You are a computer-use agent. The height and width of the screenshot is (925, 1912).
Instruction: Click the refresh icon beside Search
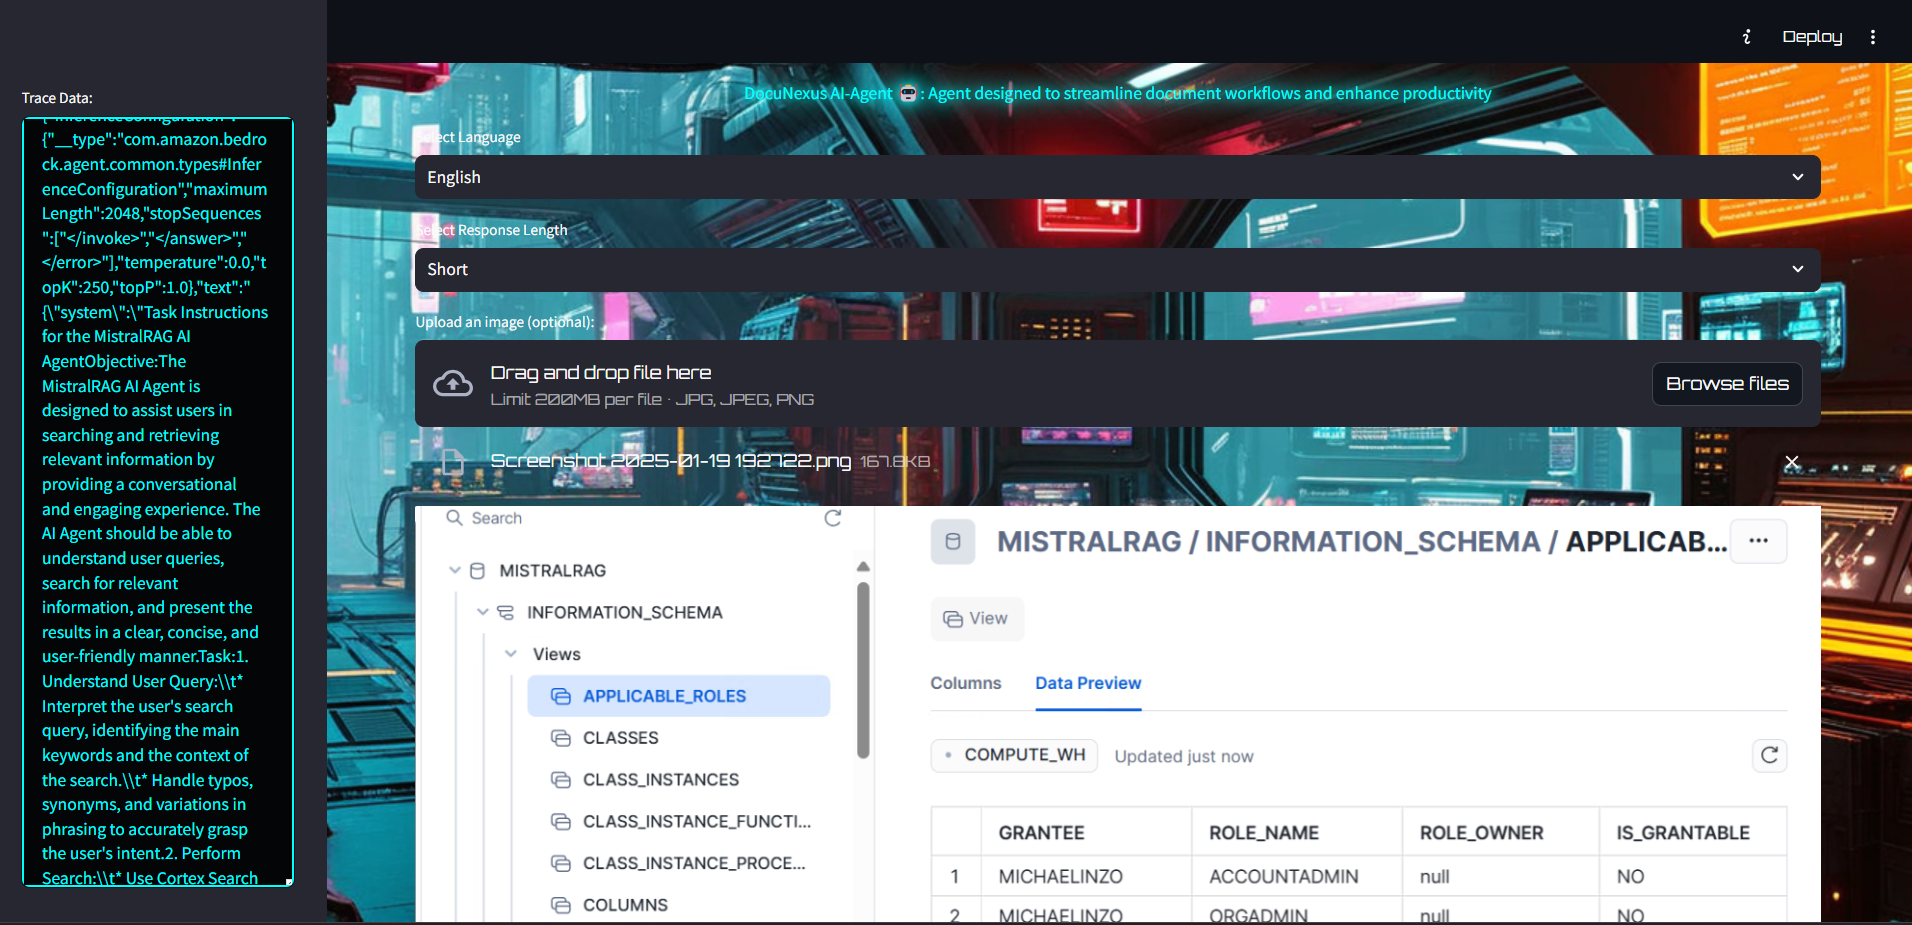tap(832, 518)
